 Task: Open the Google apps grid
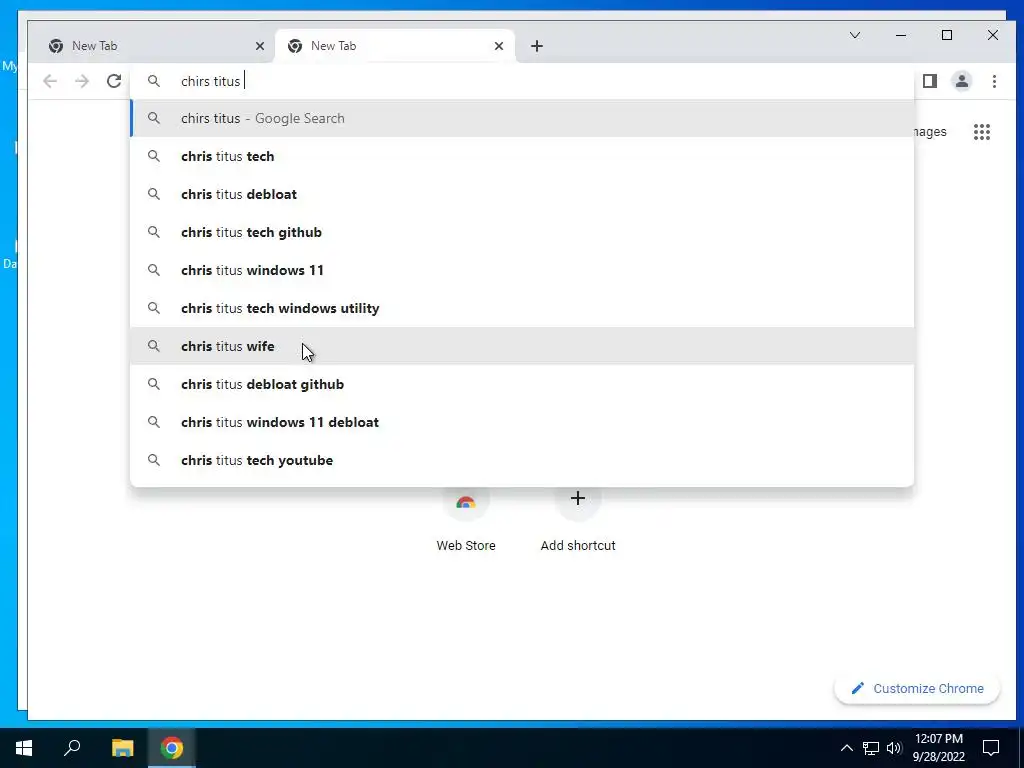pyautogui.click(x=982, y=132)
